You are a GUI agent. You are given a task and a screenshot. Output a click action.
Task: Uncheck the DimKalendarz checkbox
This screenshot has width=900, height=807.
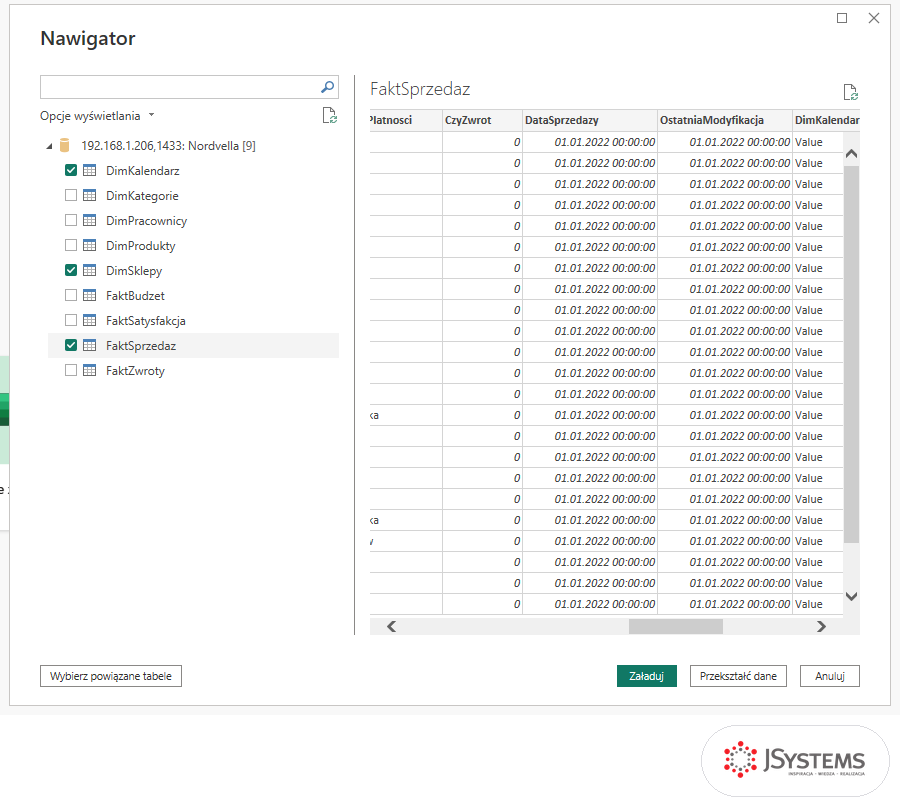71,170
